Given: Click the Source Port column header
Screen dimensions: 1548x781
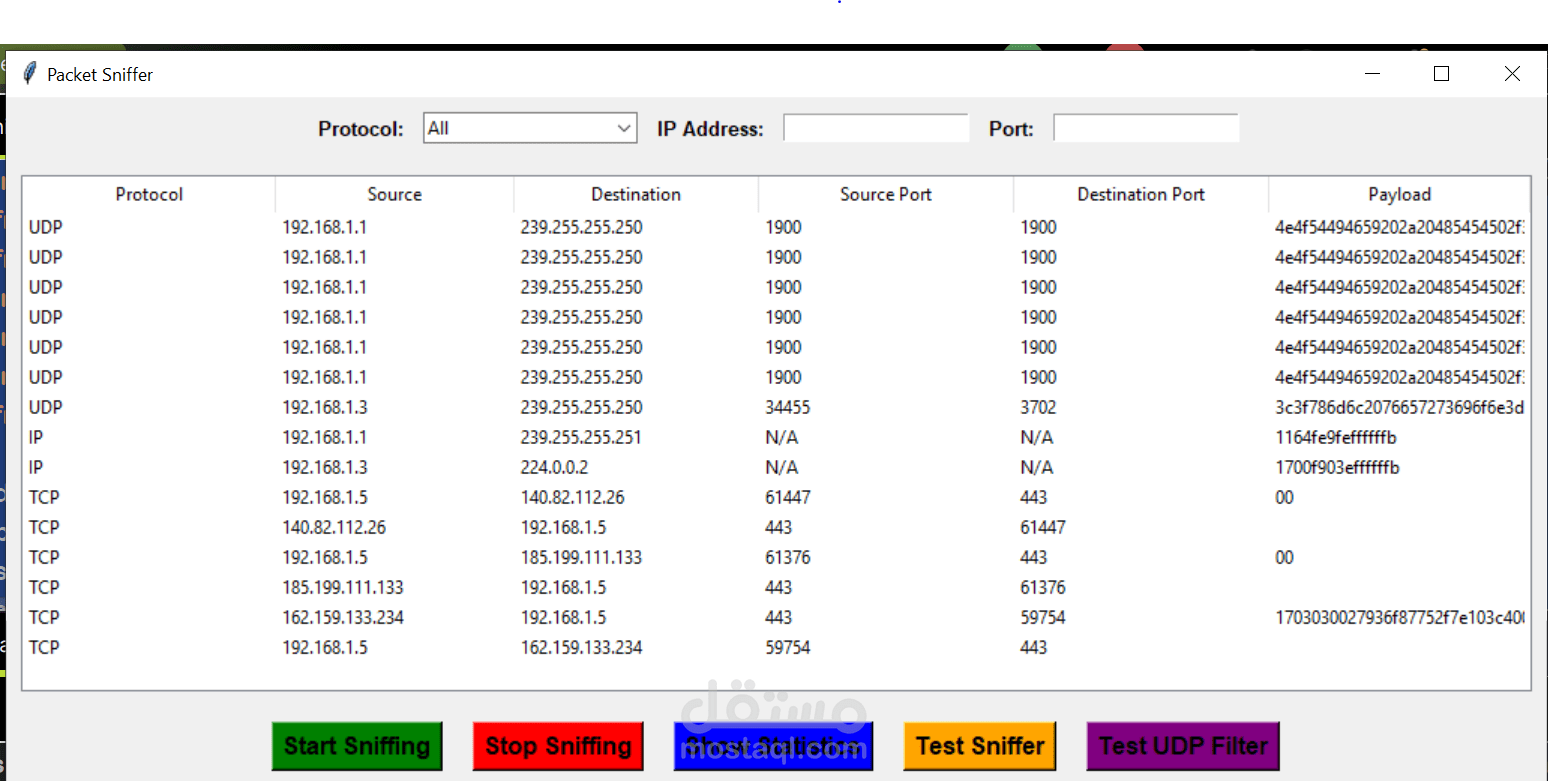Looking at the screenshot, I should click(886, 194).
